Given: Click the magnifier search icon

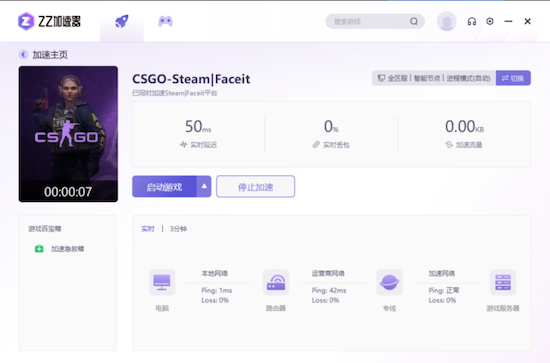Looking at the screenshot, I should [x=414, y=21].
